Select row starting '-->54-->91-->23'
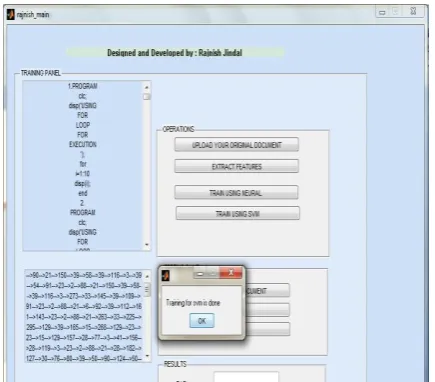Screen dimensions: 435x382 click(x=84, y=286)
